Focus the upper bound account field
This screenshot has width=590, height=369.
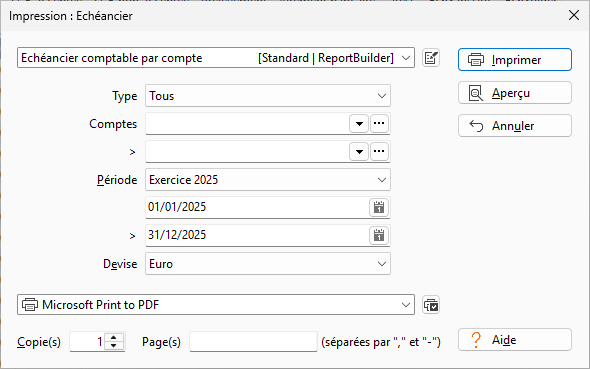(247, 152)
